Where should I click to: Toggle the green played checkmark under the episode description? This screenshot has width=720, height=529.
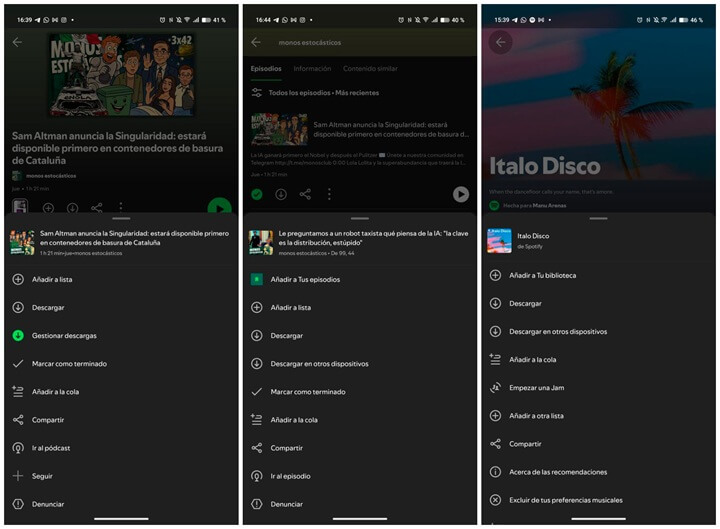257,194
